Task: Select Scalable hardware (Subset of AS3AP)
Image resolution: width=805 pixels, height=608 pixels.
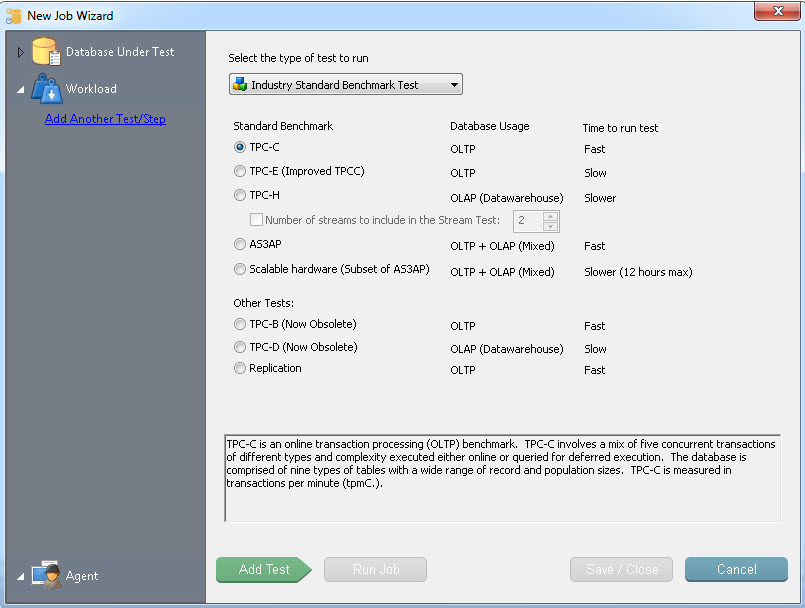Action: (x=240, y=270)
